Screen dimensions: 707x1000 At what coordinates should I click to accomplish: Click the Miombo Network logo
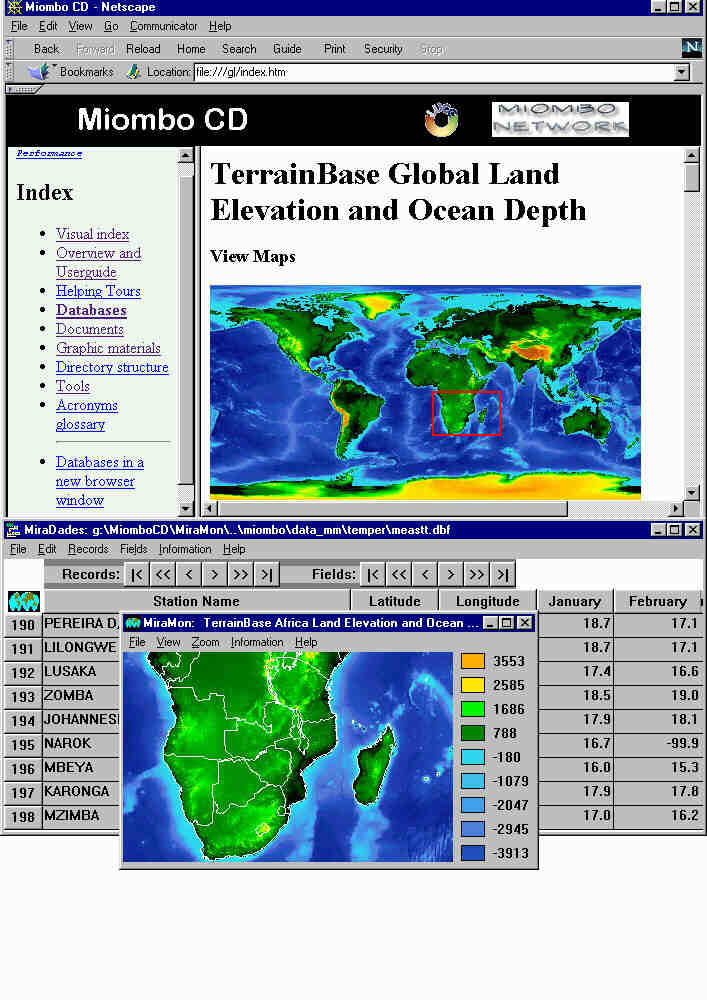(x=560, y=119)
